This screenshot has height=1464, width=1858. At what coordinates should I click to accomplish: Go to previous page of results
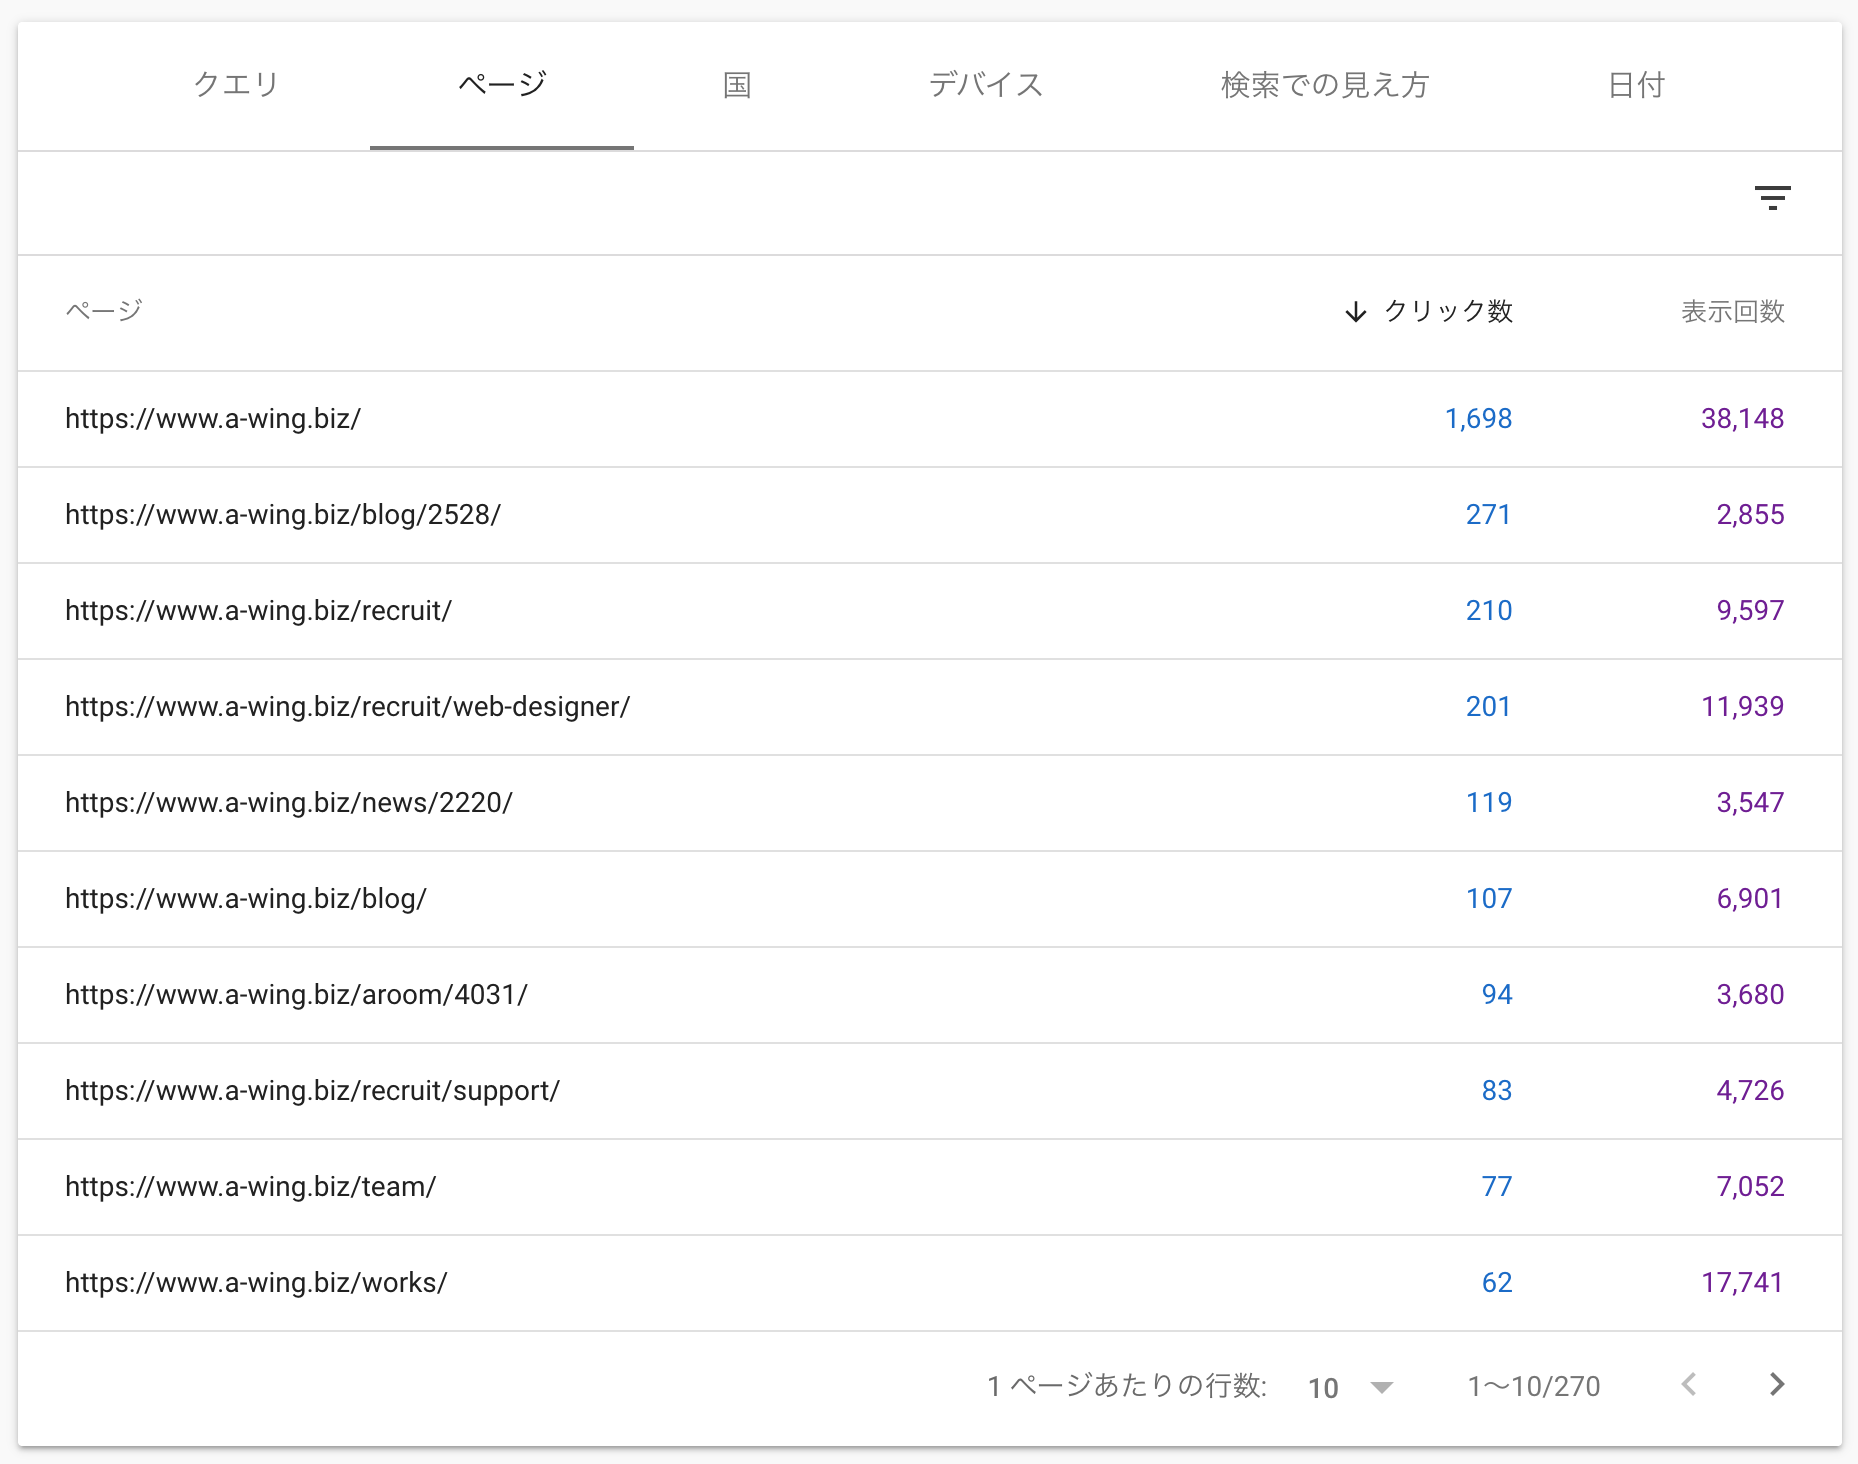[1689, 1385]
